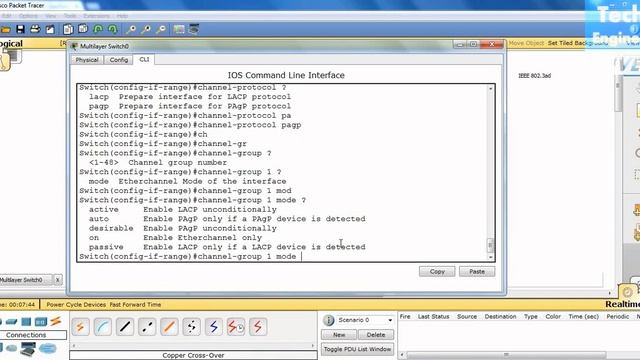Click Power Cycle Devices
The image size is (640, 360).
coord(76,304)
